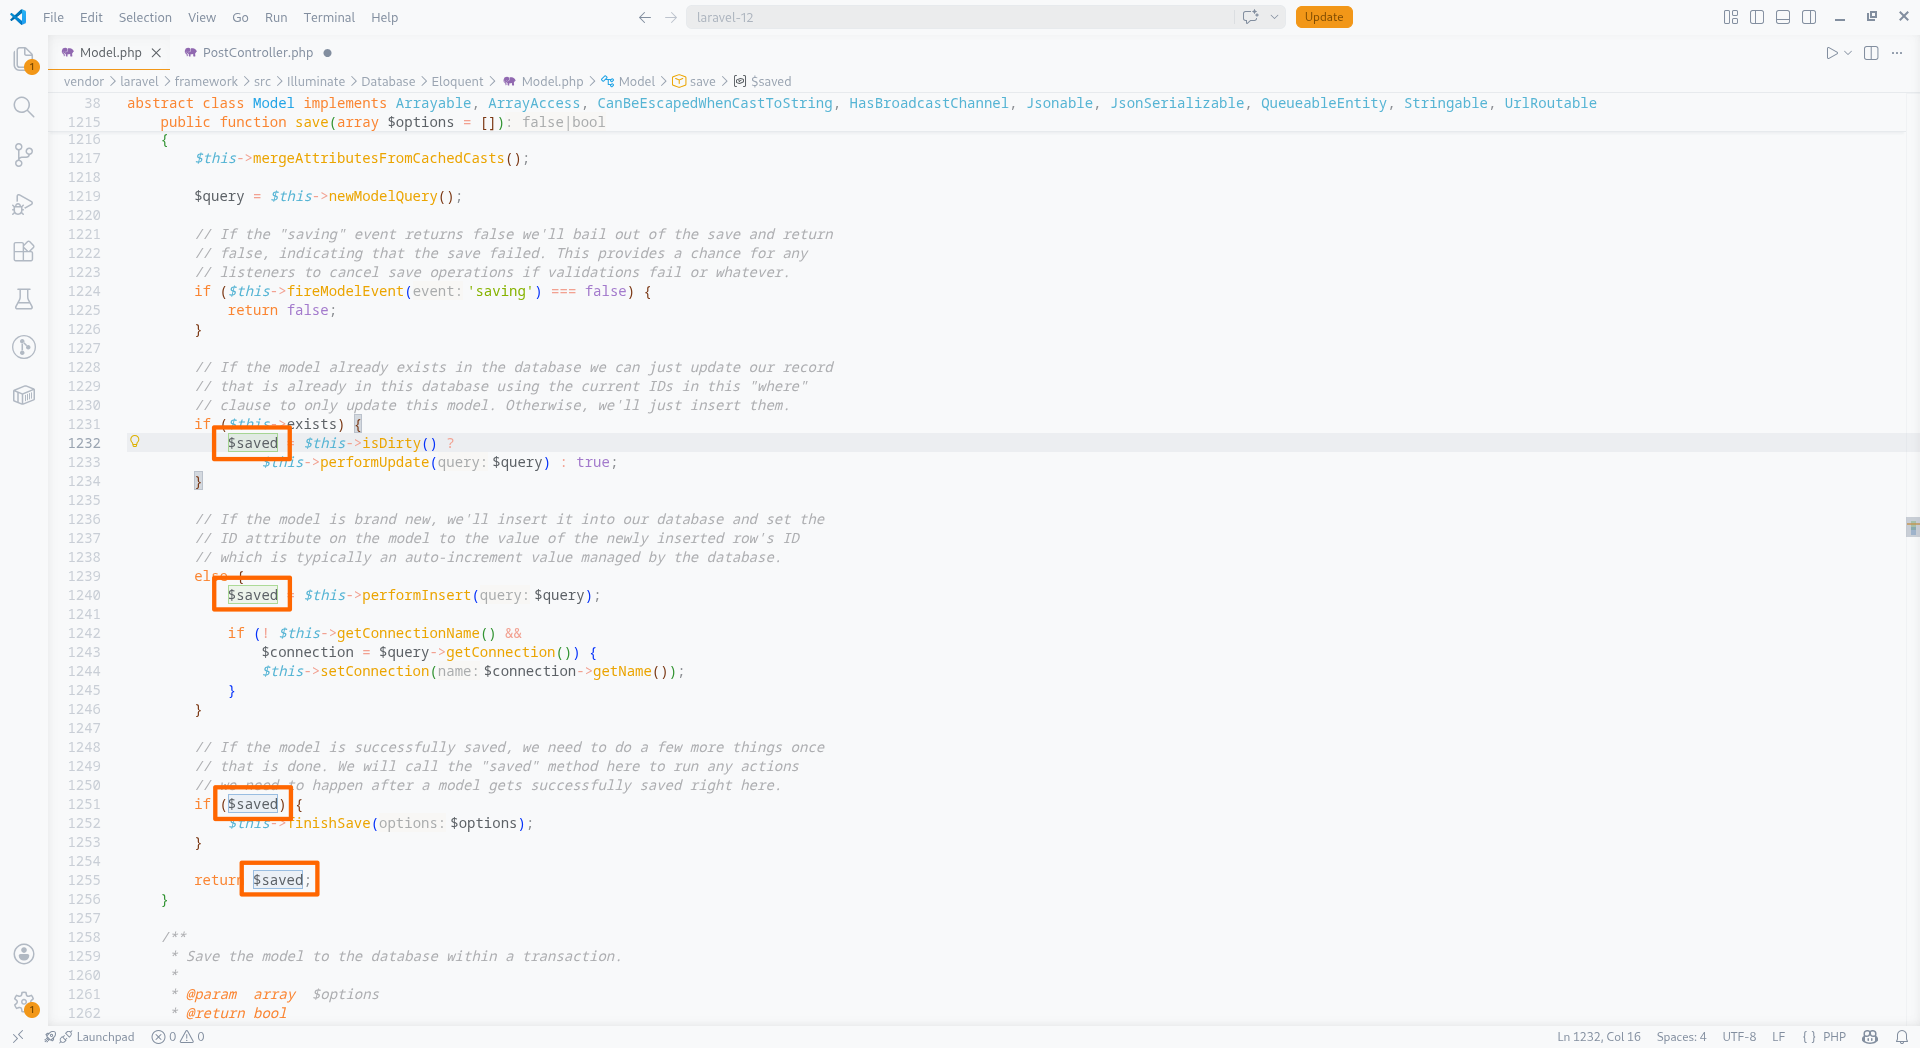The image size is (1920, 1048).
Task: Open the Edit menu
Action: (91, 17)
